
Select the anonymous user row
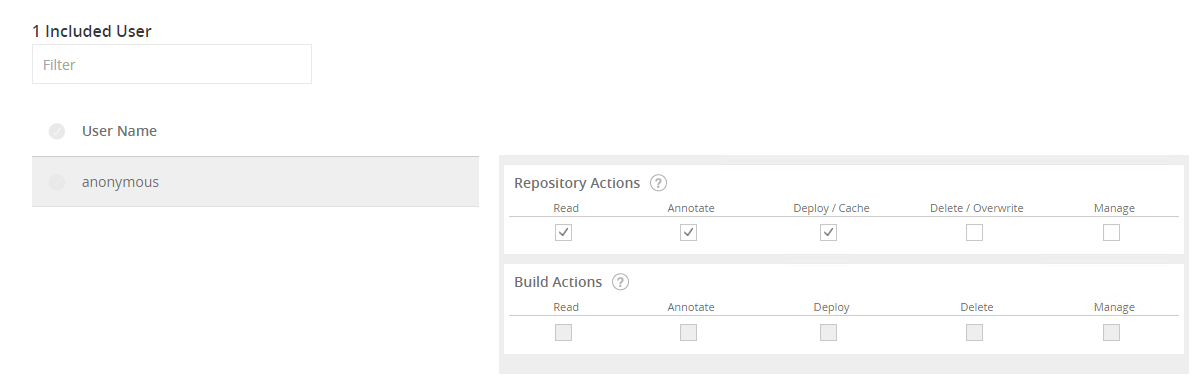coord(255,182)
